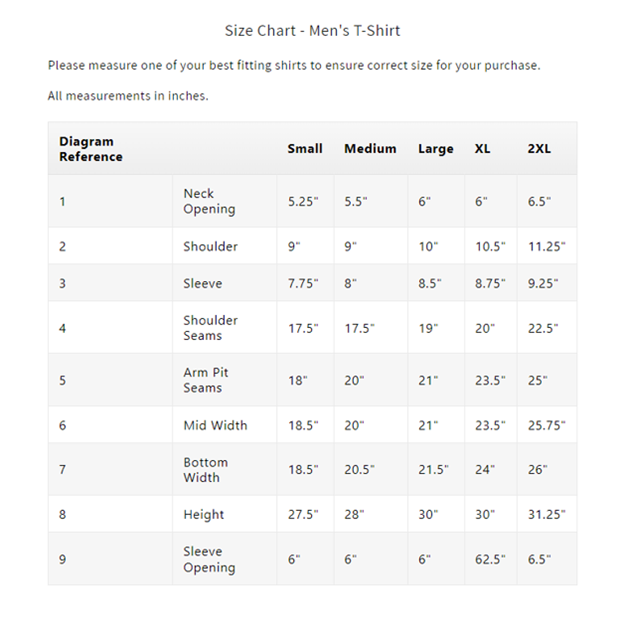Click the "All measurements in inches" note
The width and height of the screenshot is (624, 624).
(x=128, y=96)
